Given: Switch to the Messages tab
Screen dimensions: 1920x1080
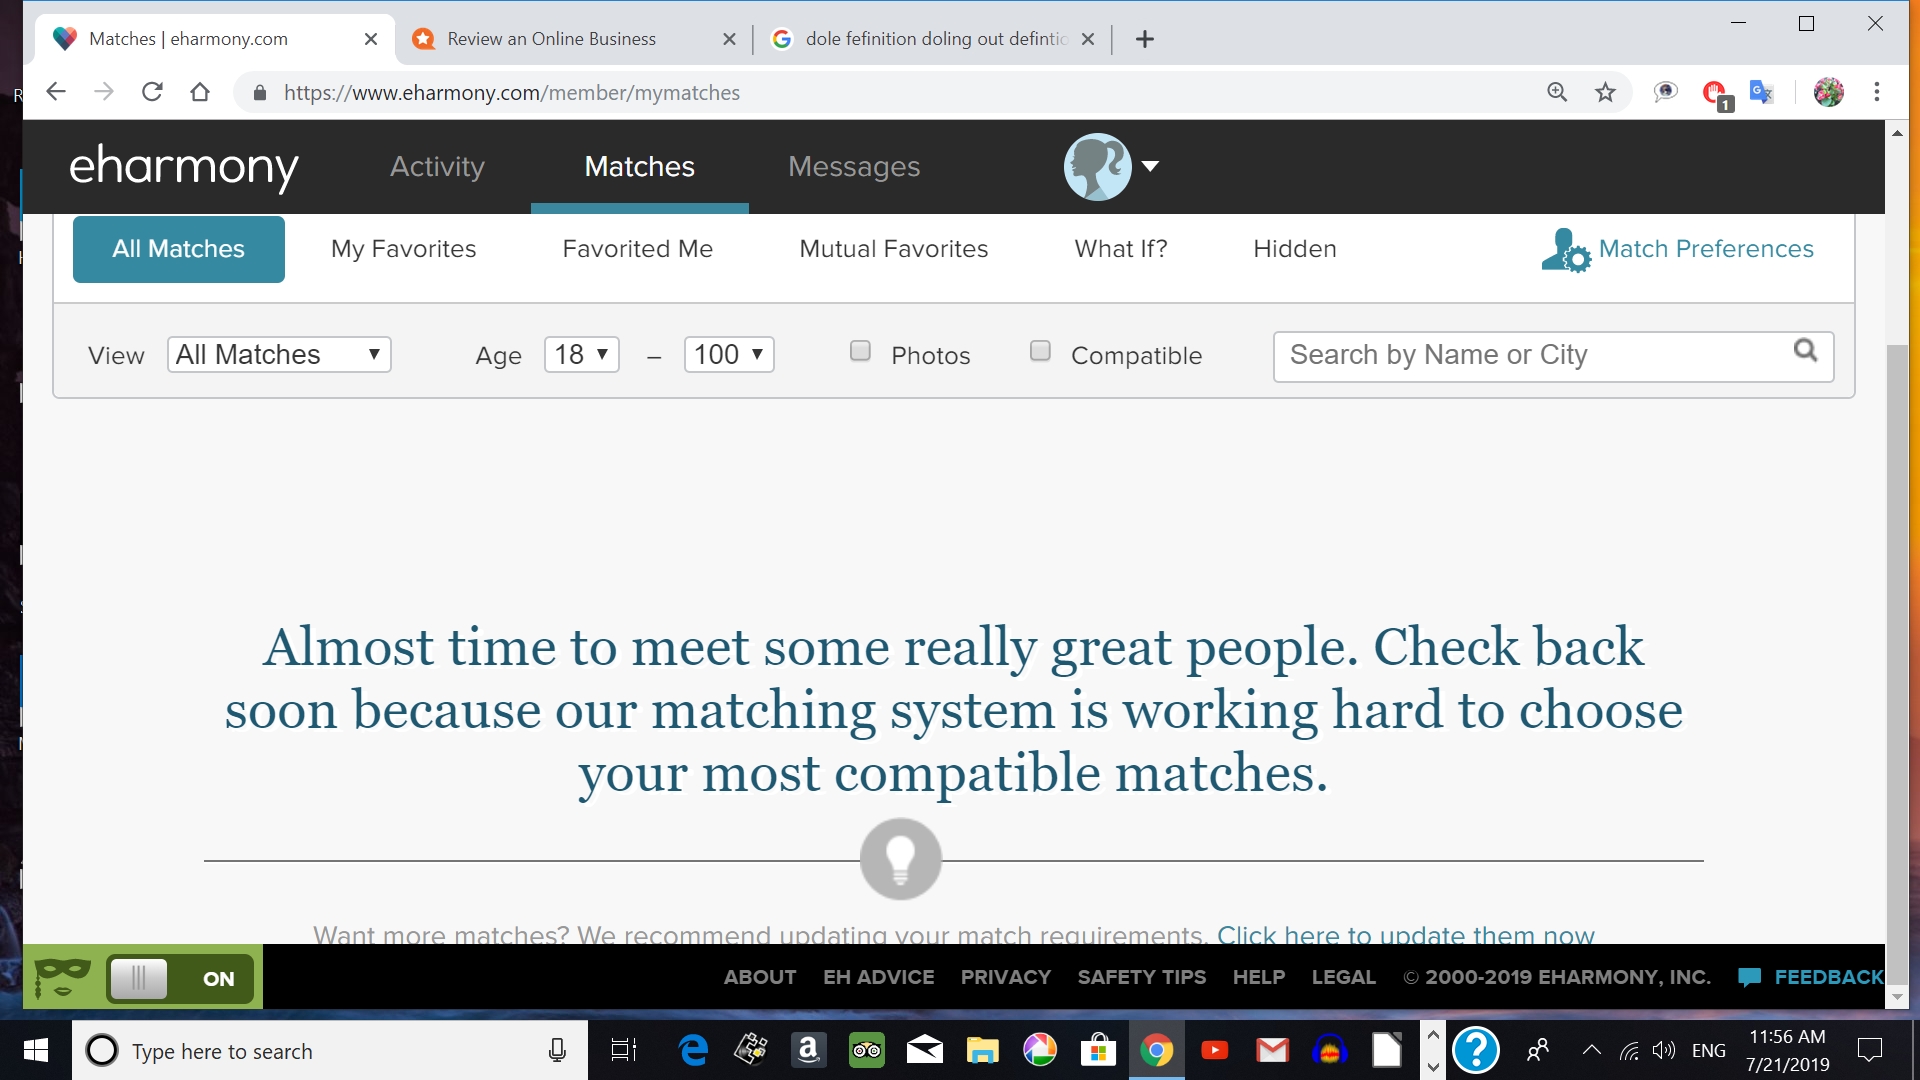Looking at the screenshot, I should (x=853, y=167).
